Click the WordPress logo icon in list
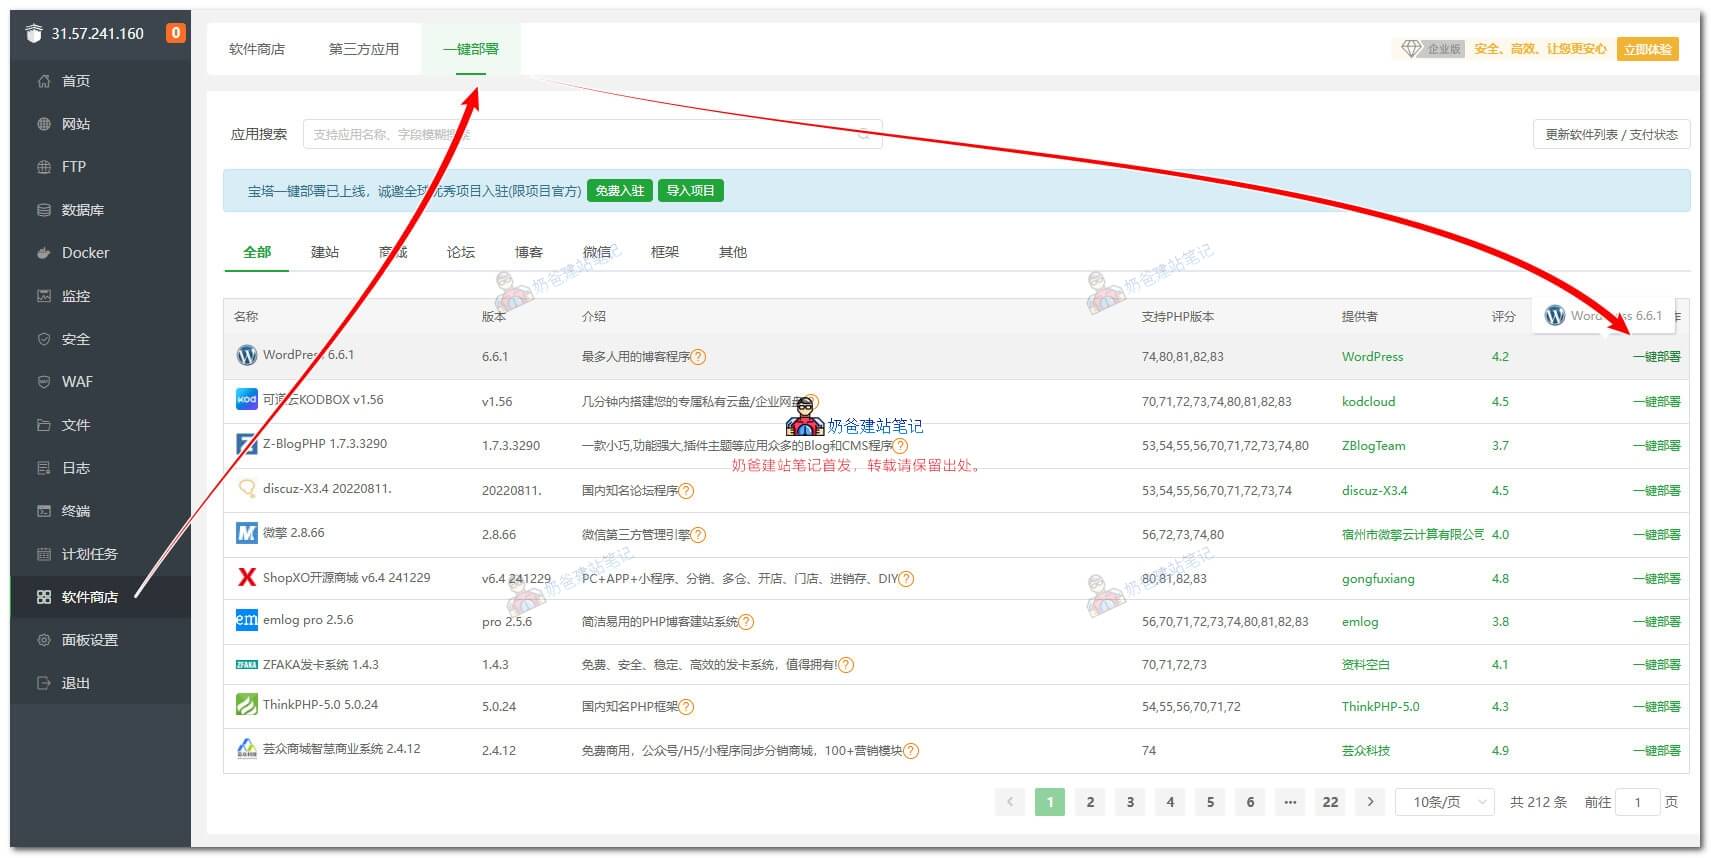 (246, 355)
